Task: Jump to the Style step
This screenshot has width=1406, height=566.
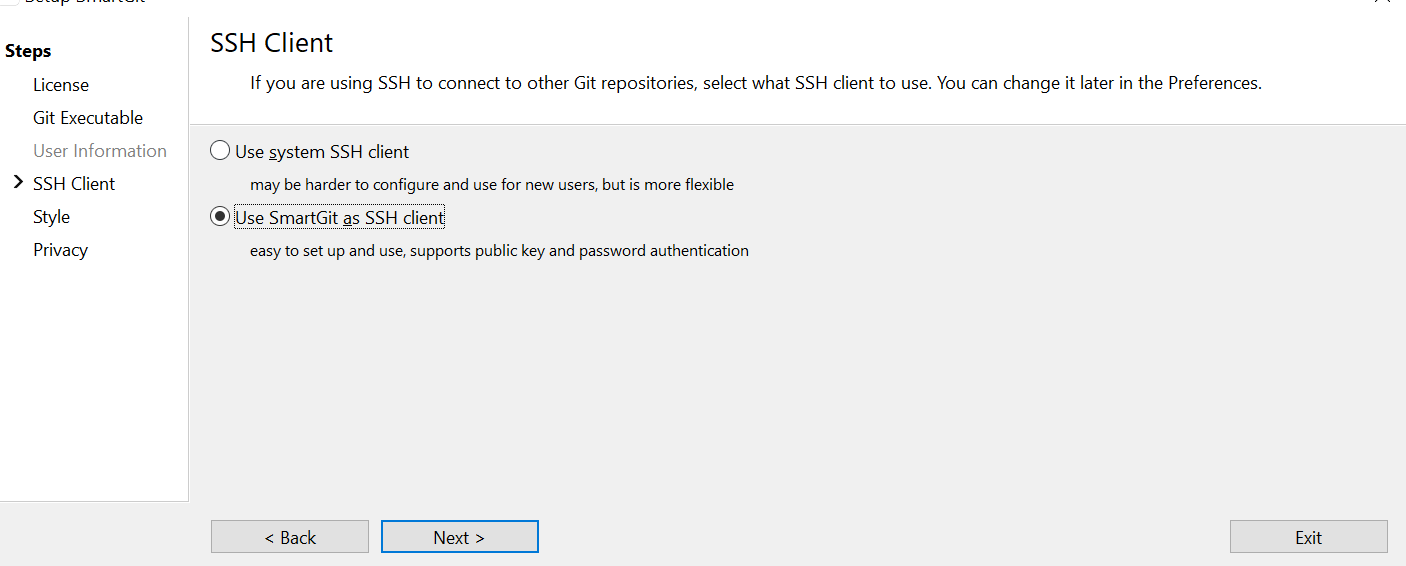Action: [x=52, y=217]
